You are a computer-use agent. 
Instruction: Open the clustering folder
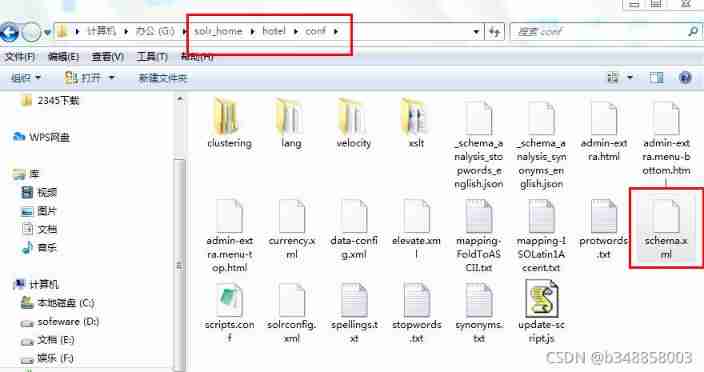pos(229,123)
